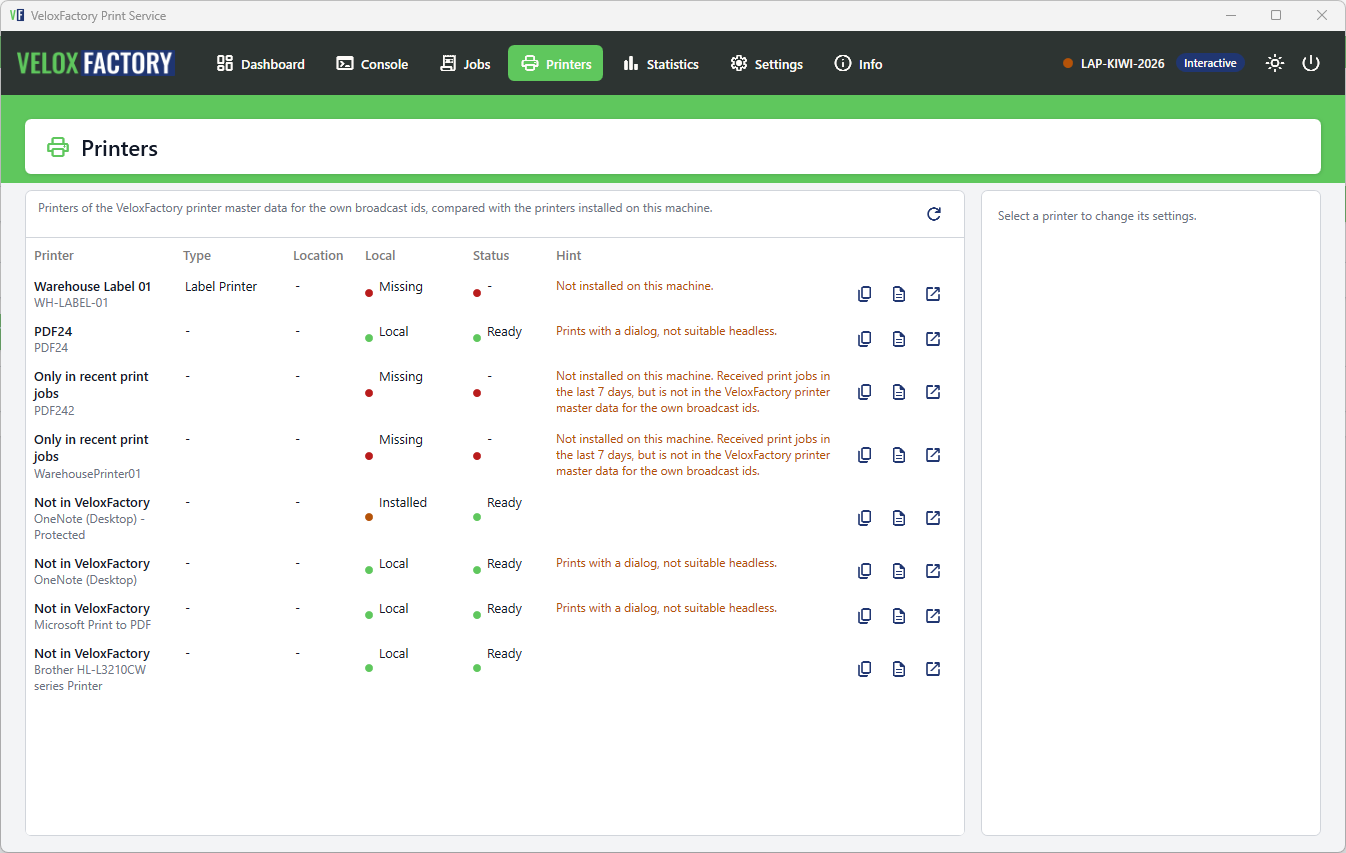The width and height of the screenshot is (1346, 853).
Task: Open the Settings tab
Action: point(767,63)
